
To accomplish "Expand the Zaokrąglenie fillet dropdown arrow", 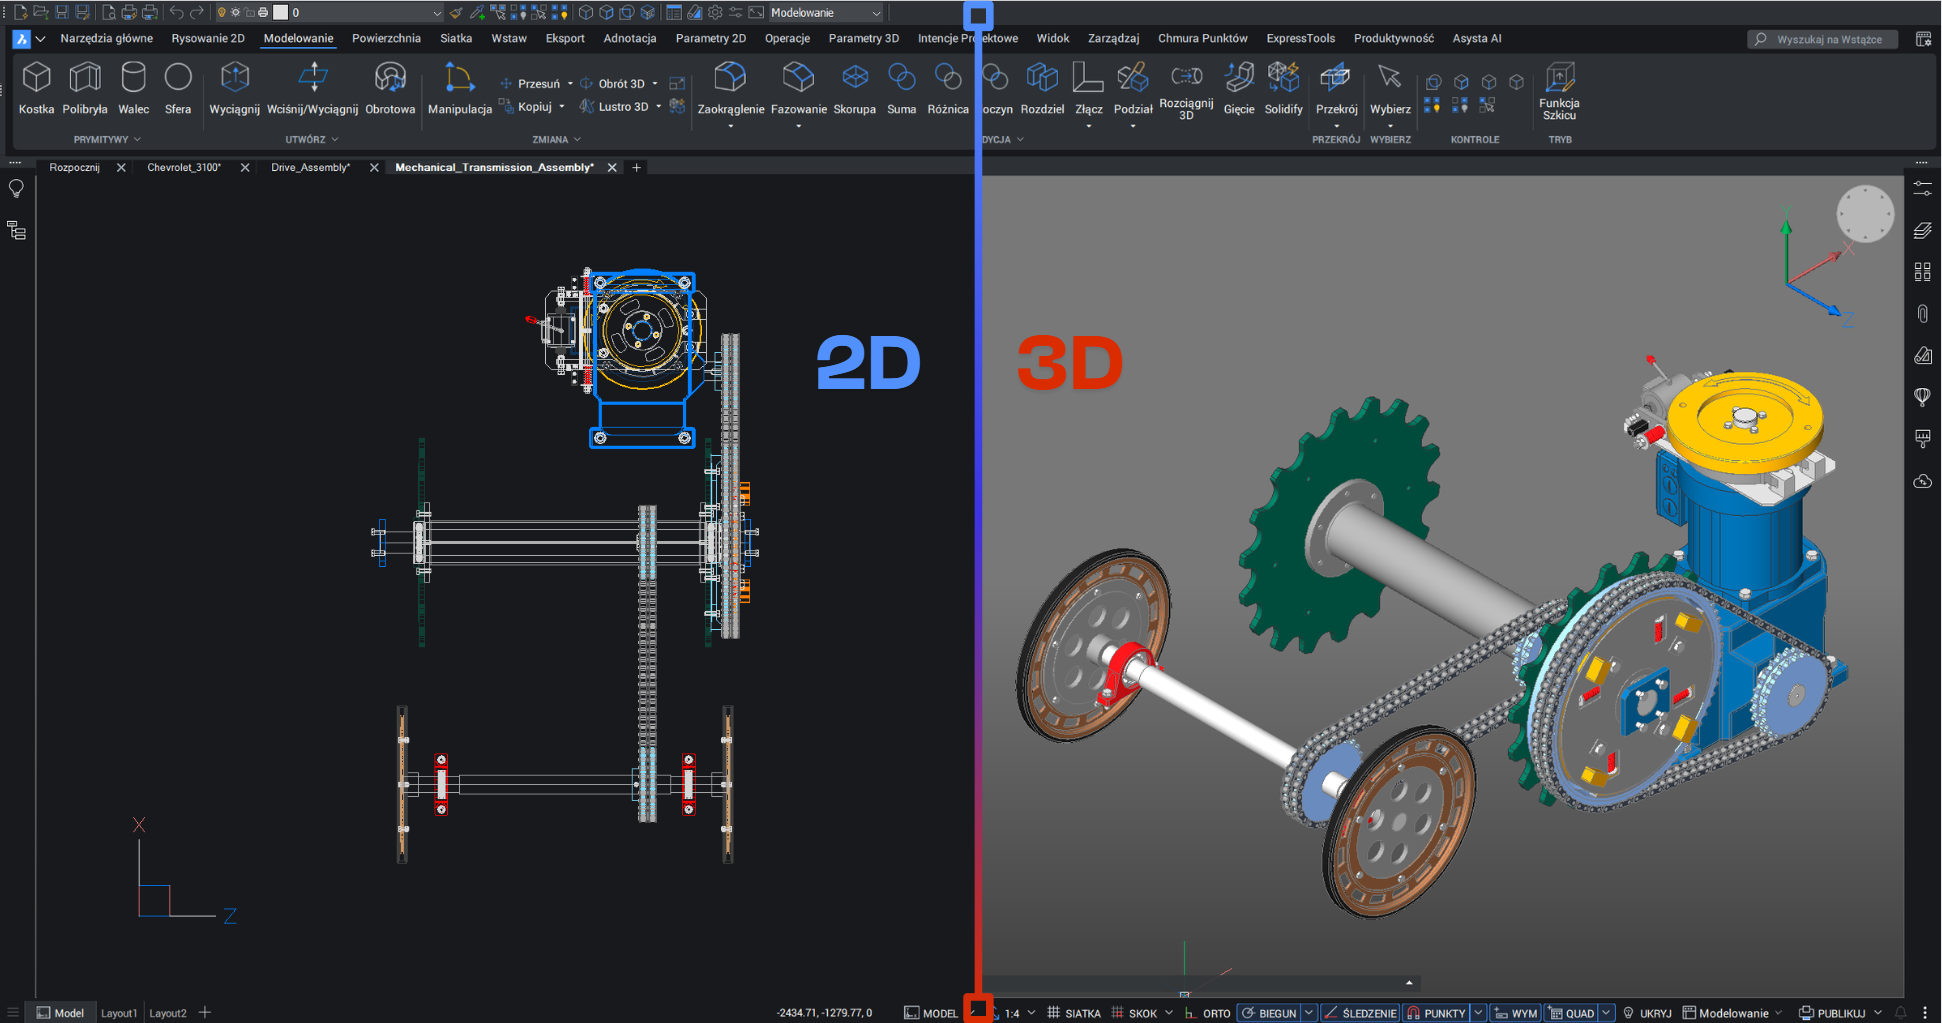I will (x=730, y=127).
